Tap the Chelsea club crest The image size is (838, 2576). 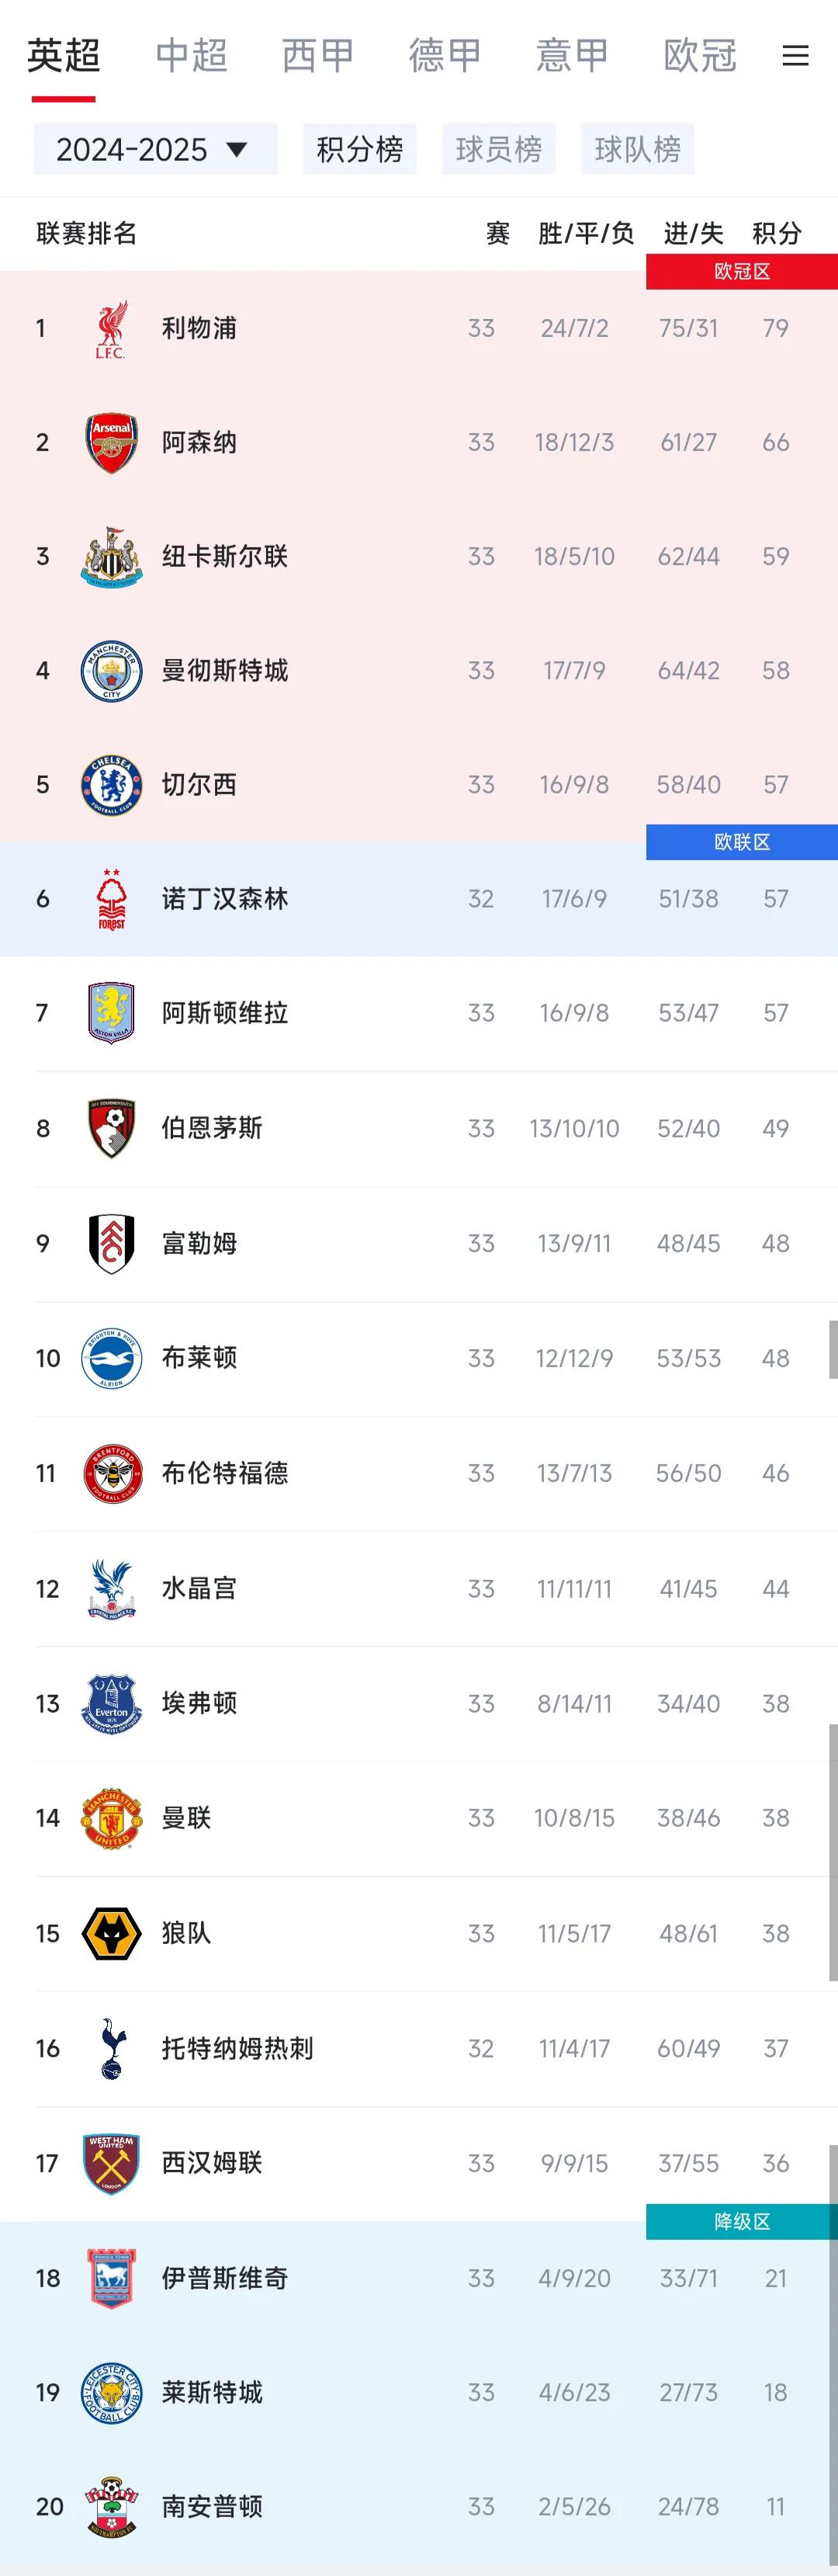[x=111, y=784]
